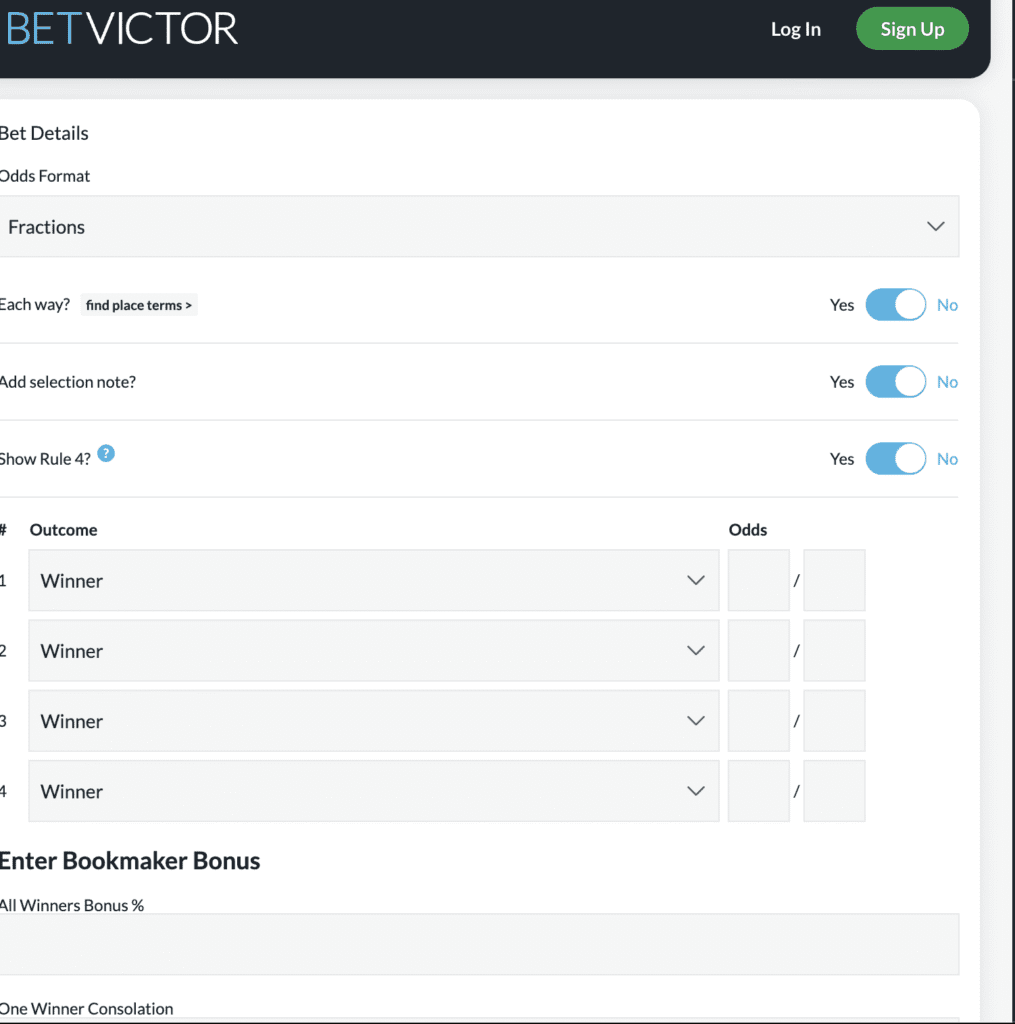Open the Outcome dropdown for selection 4
Viewport: 1015px width, 1024px height.
(x=373, y=791)
